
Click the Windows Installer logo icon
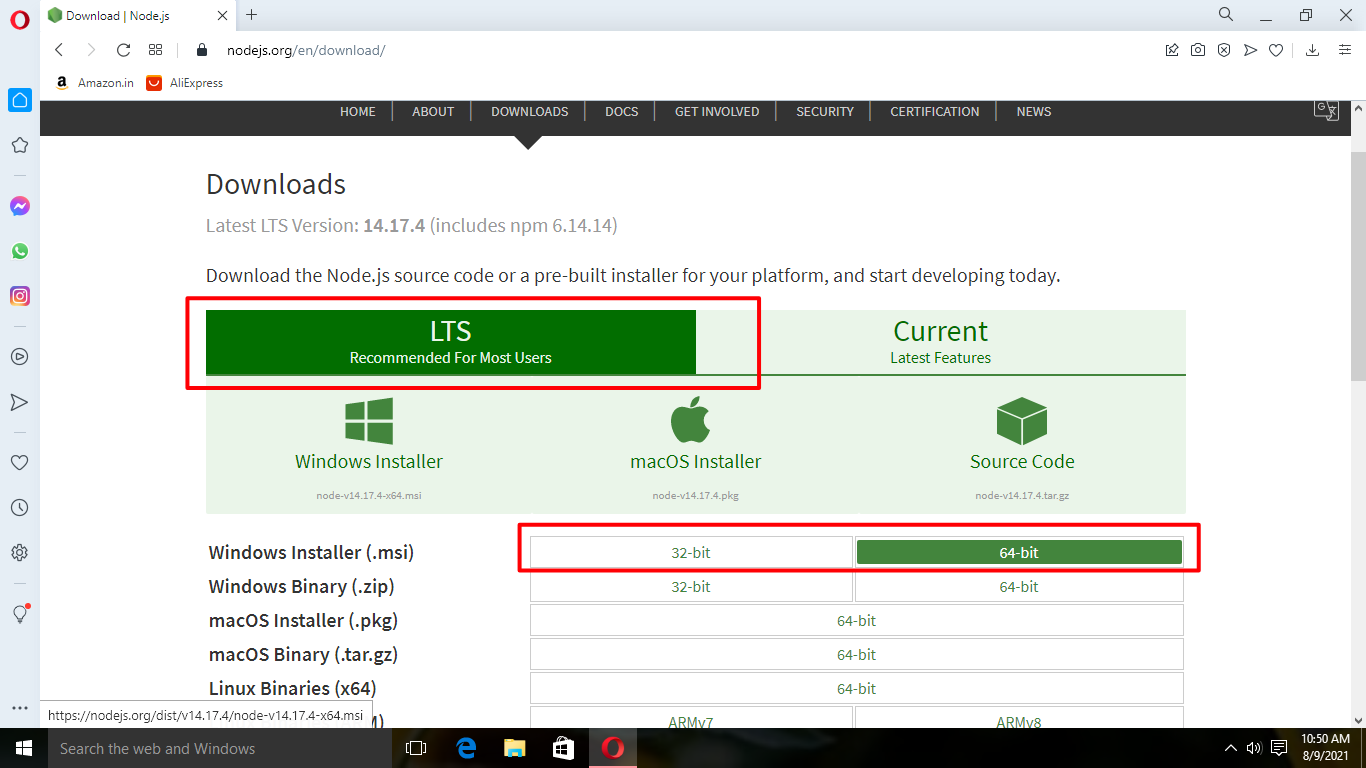(369, 420)
